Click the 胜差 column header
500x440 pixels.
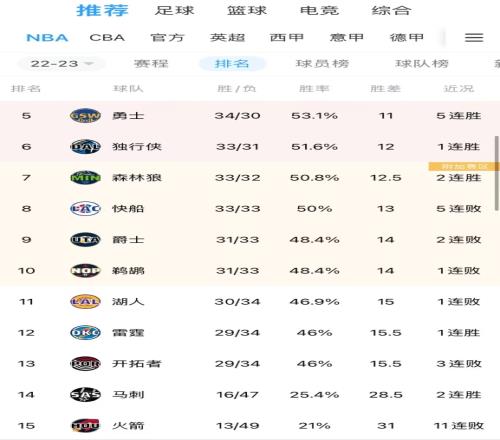click(386, 89)
